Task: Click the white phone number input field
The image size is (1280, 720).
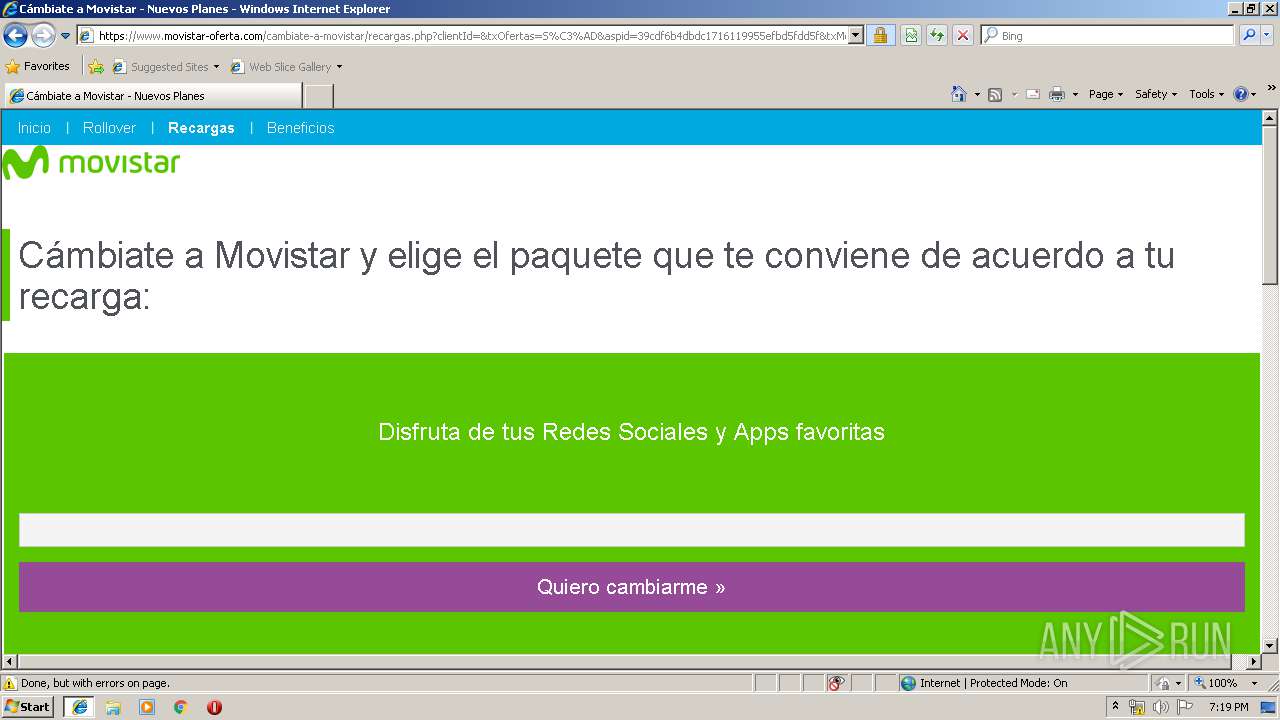Action: click(631, 530)
